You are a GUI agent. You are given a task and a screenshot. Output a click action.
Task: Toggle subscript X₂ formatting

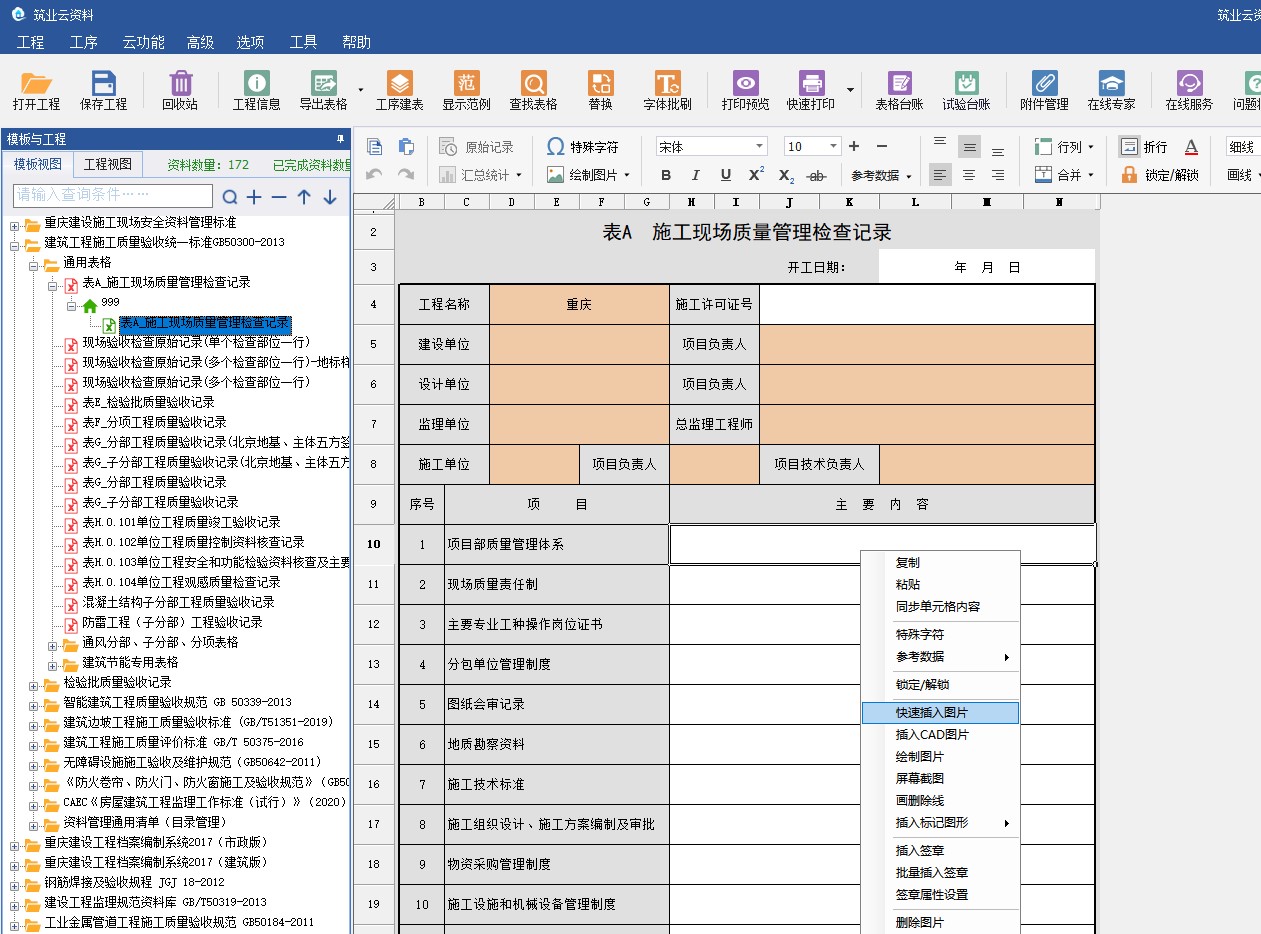(x=787, y=175)
